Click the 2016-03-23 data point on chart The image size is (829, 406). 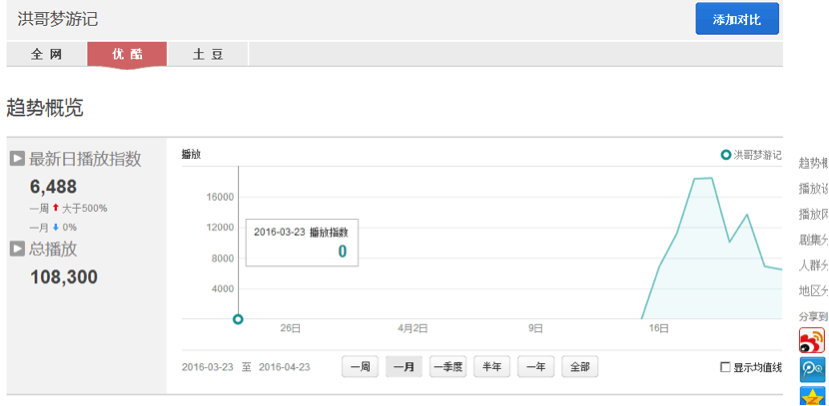point(238,319)
